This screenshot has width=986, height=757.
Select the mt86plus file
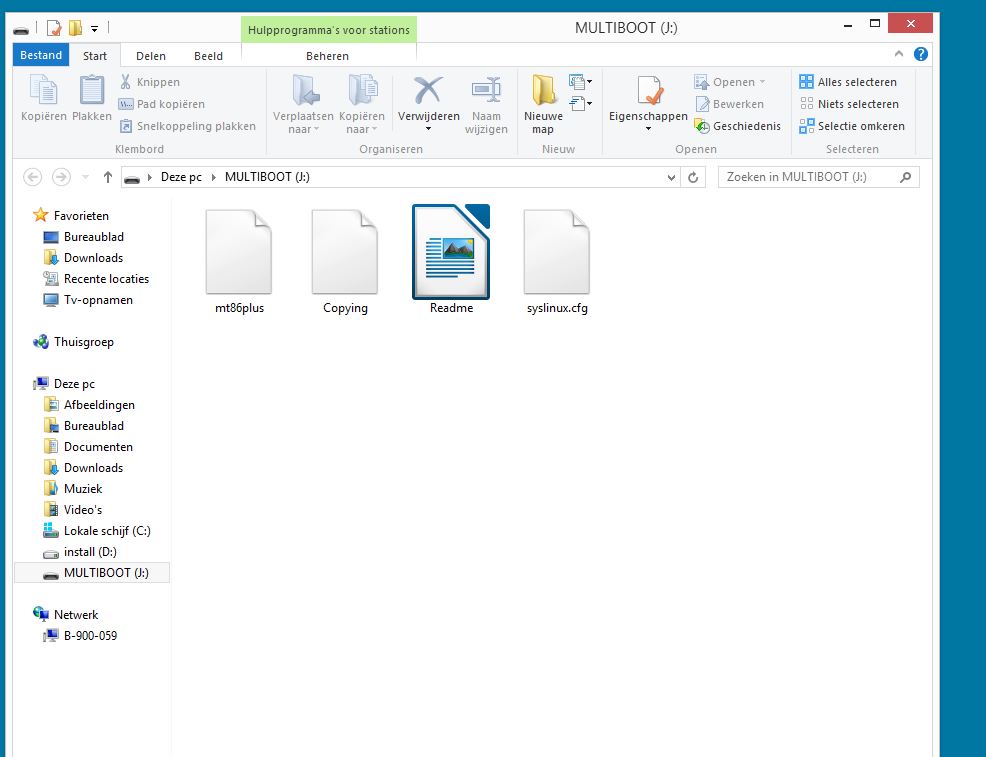coord(239,262)
